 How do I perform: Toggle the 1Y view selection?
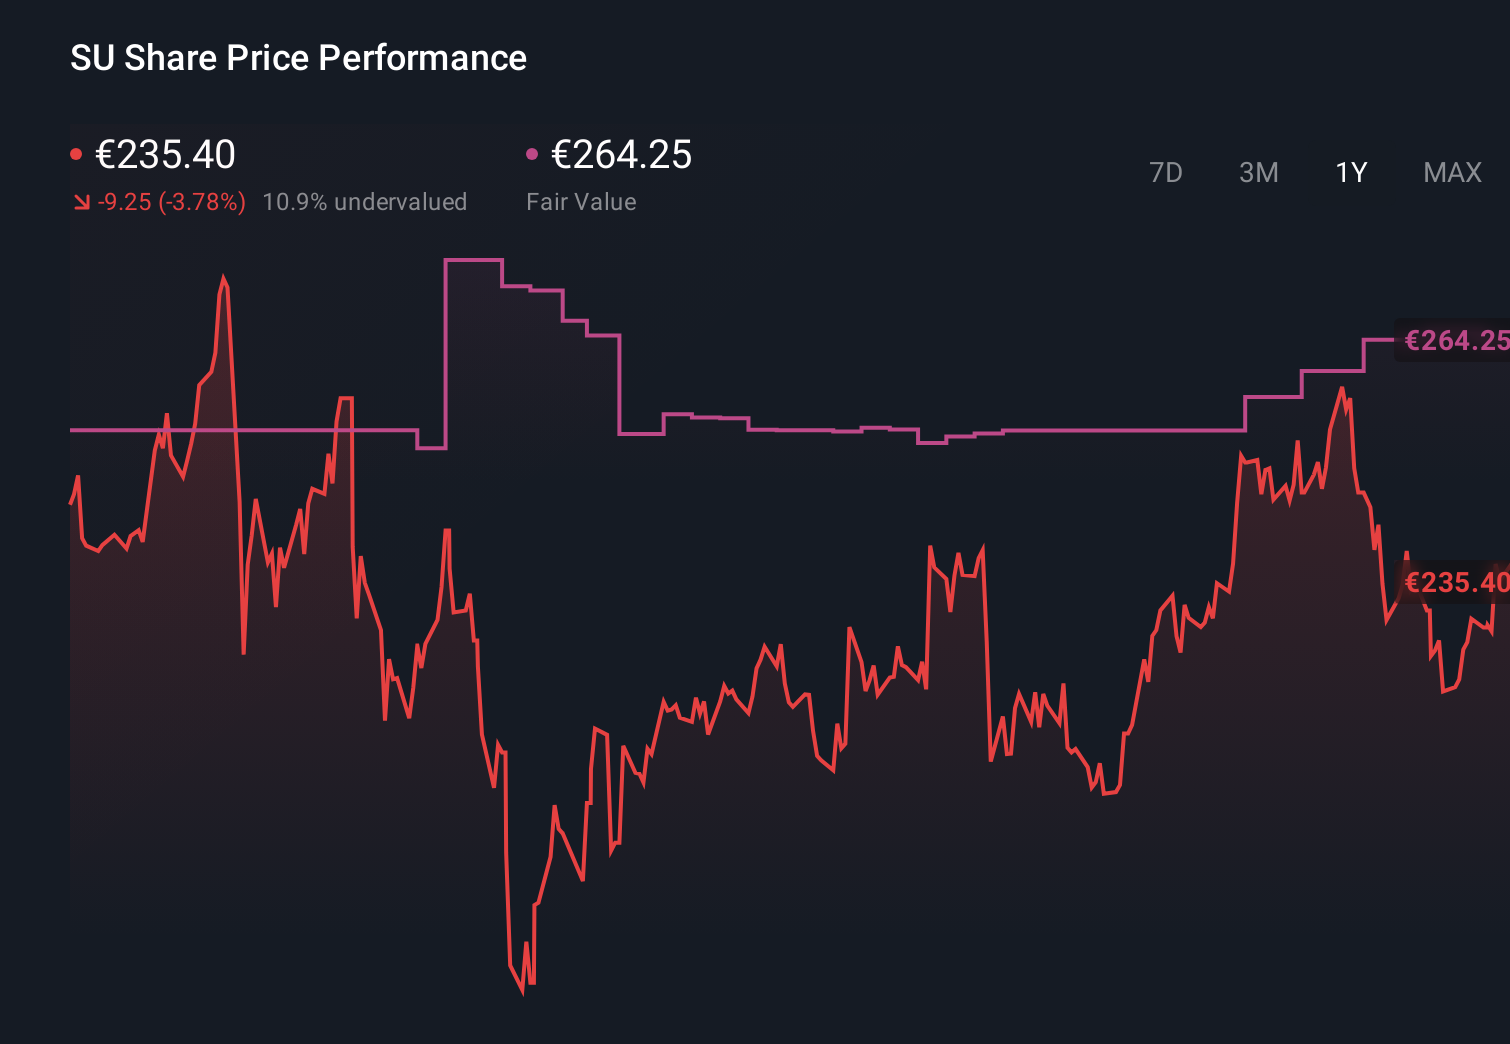click(x=1349, y=173)
